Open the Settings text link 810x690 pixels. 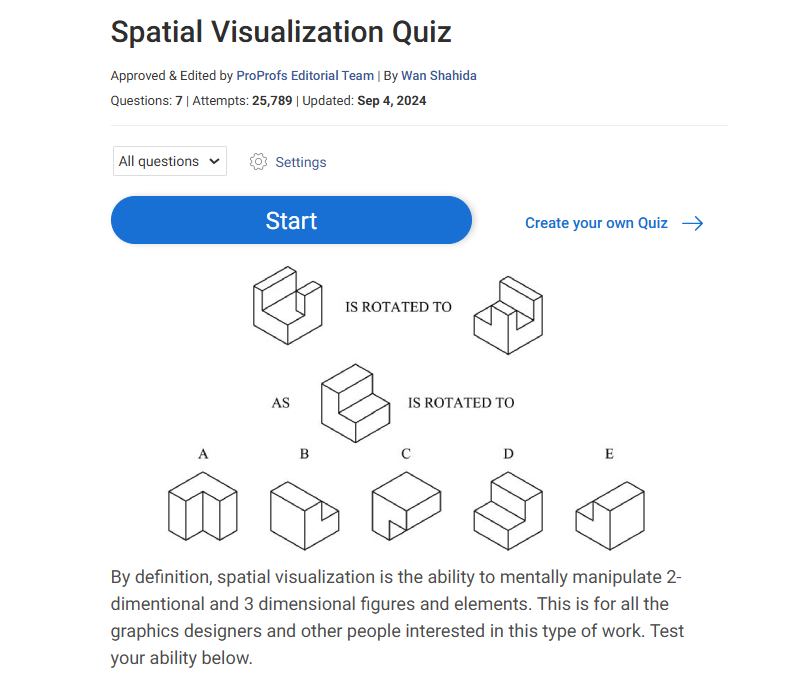(x=300, y=162)
